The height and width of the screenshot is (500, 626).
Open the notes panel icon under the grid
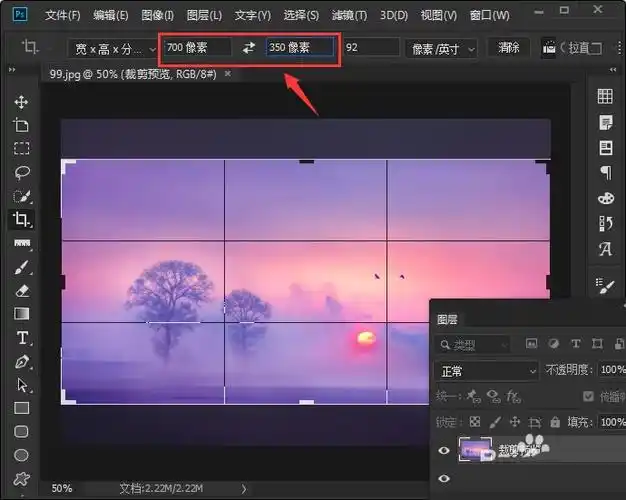pyautogui.click(x=606, y=122)
